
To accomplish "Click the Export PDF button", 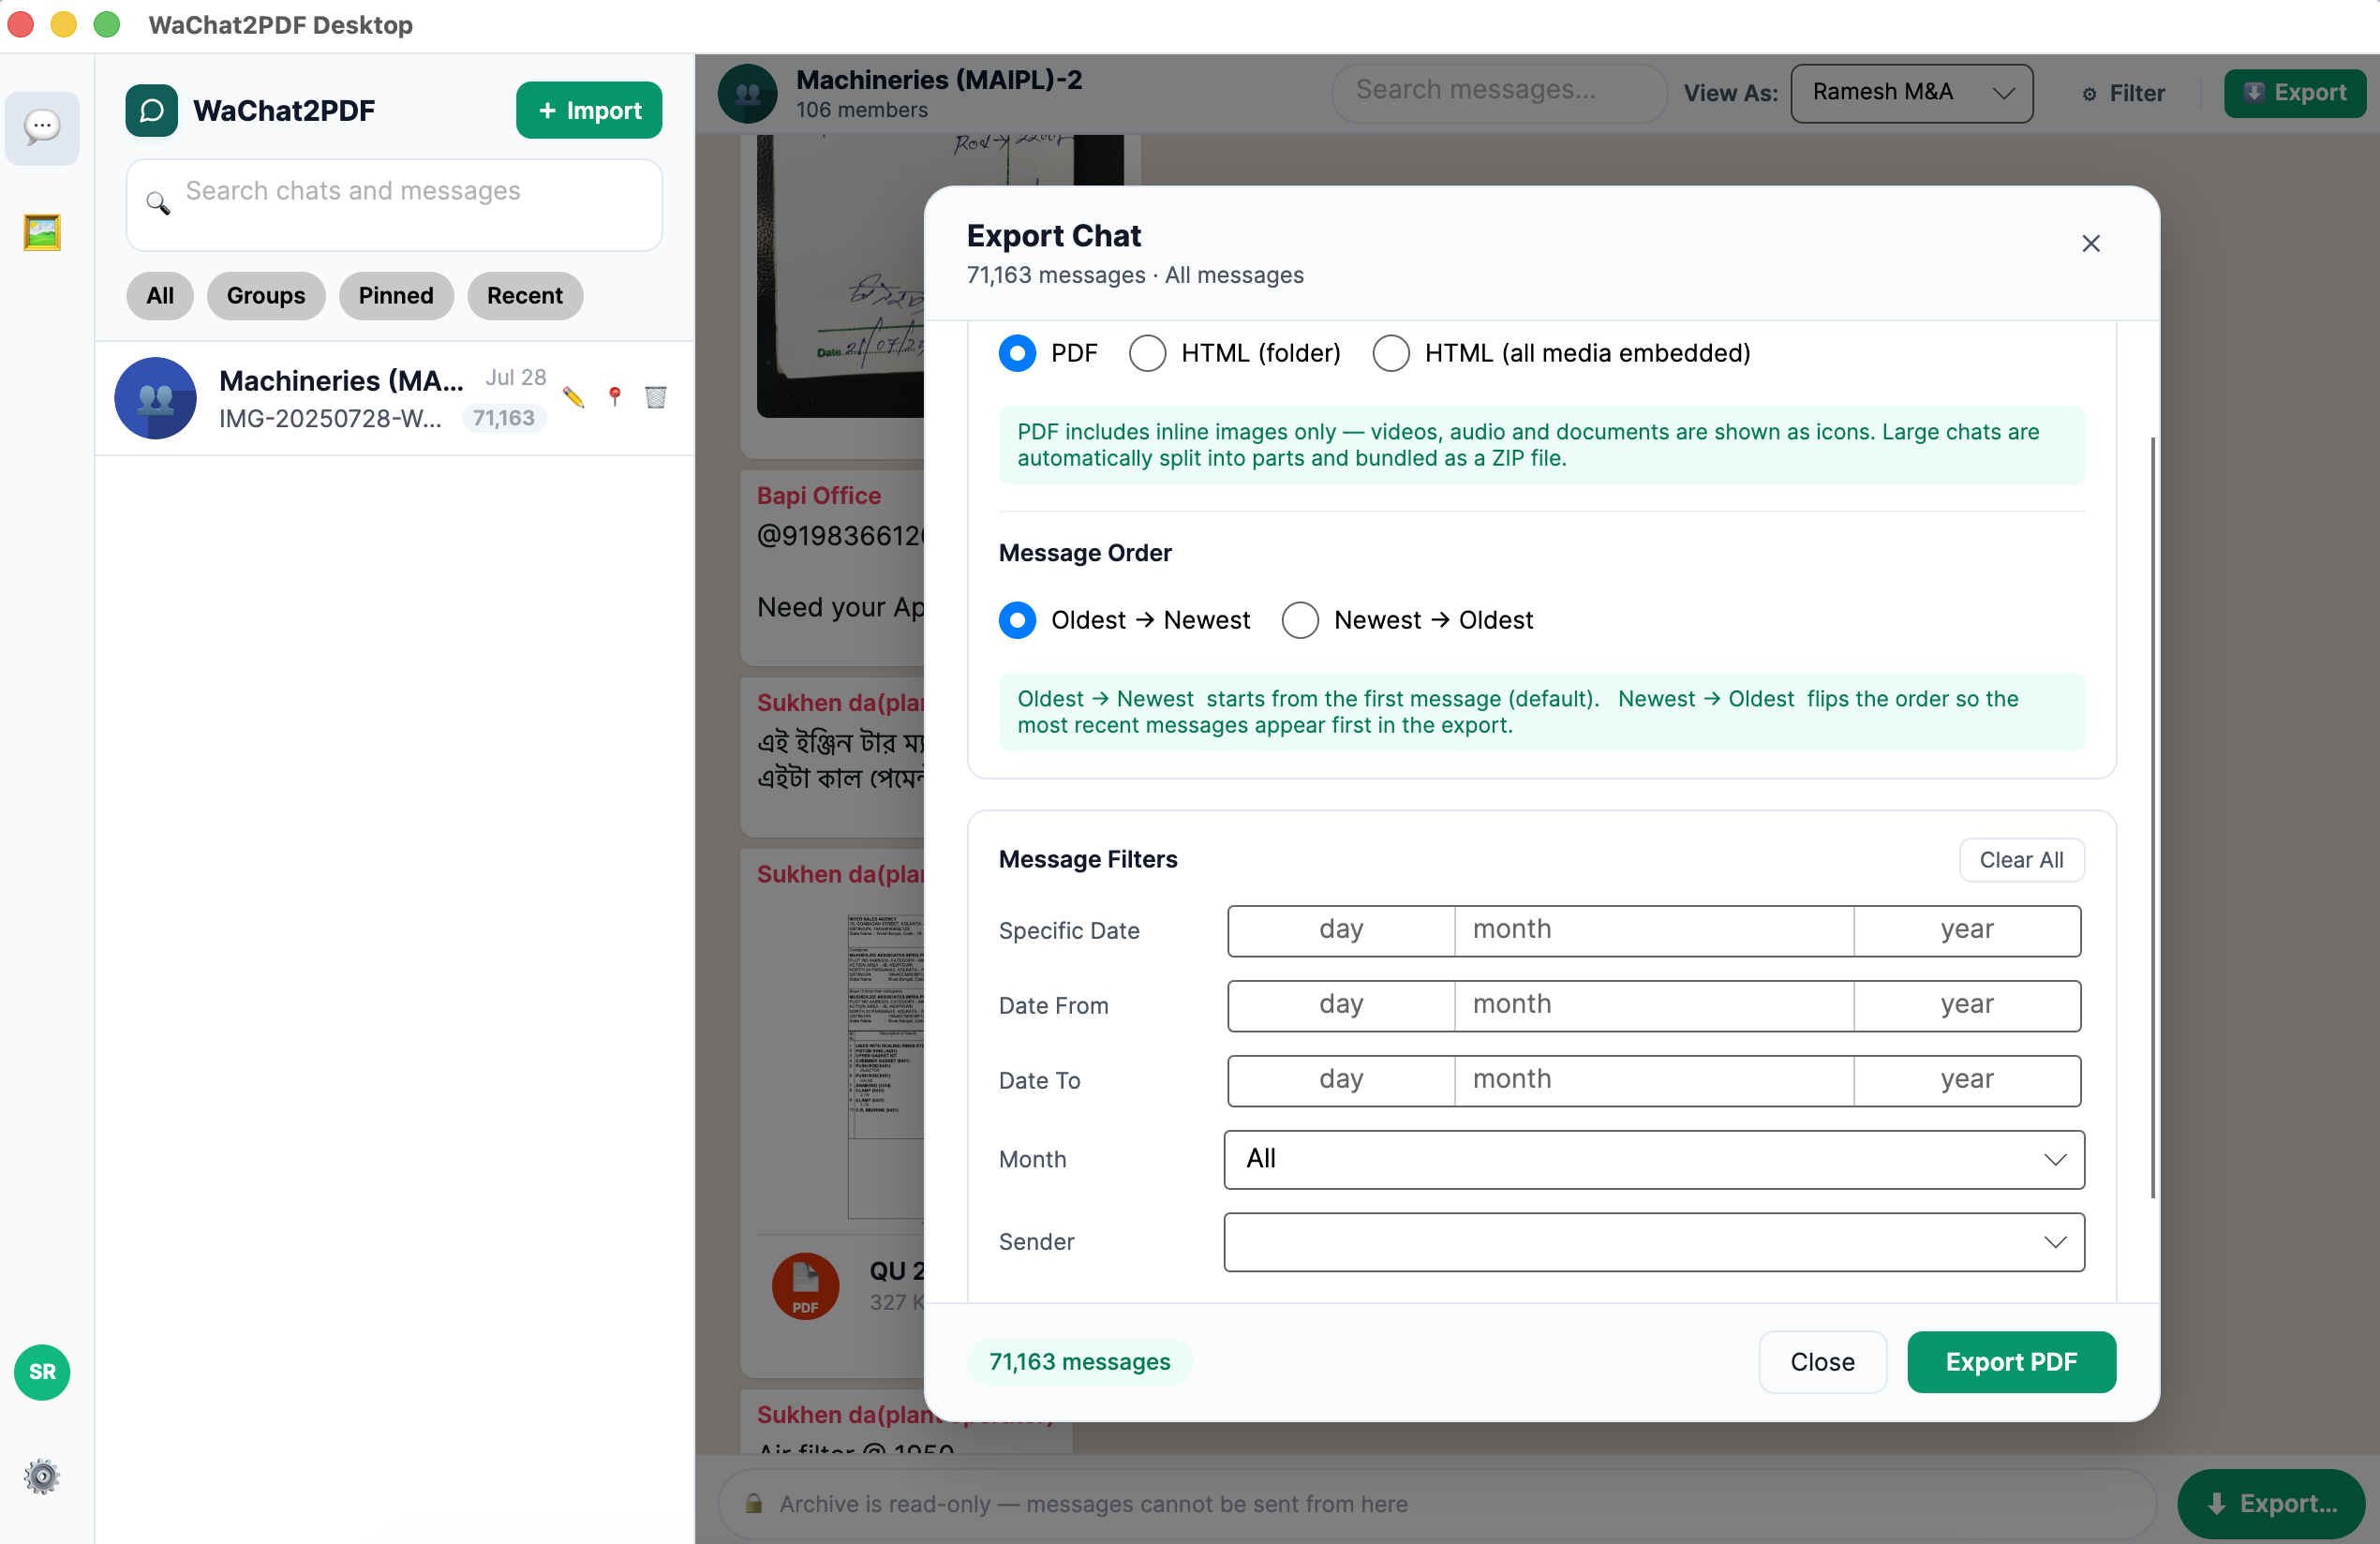I will pyautogui.click(x=2011, y=1361).
